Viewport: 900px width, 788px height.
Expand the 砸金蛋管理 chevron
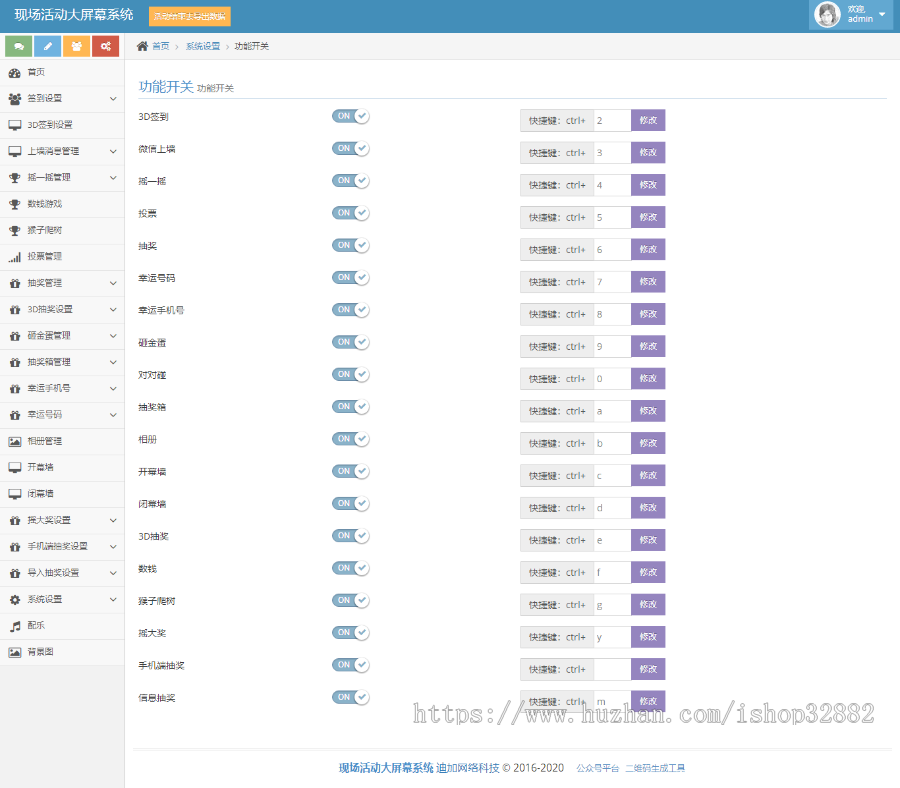tap(113, 336)
